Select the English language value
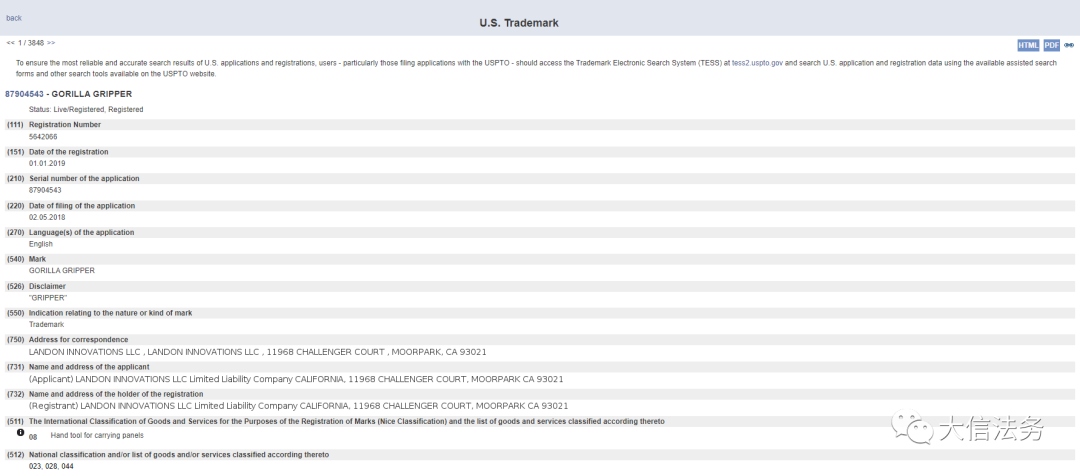Viewport: 1080px width, 476px height. (x=41, y=244)
